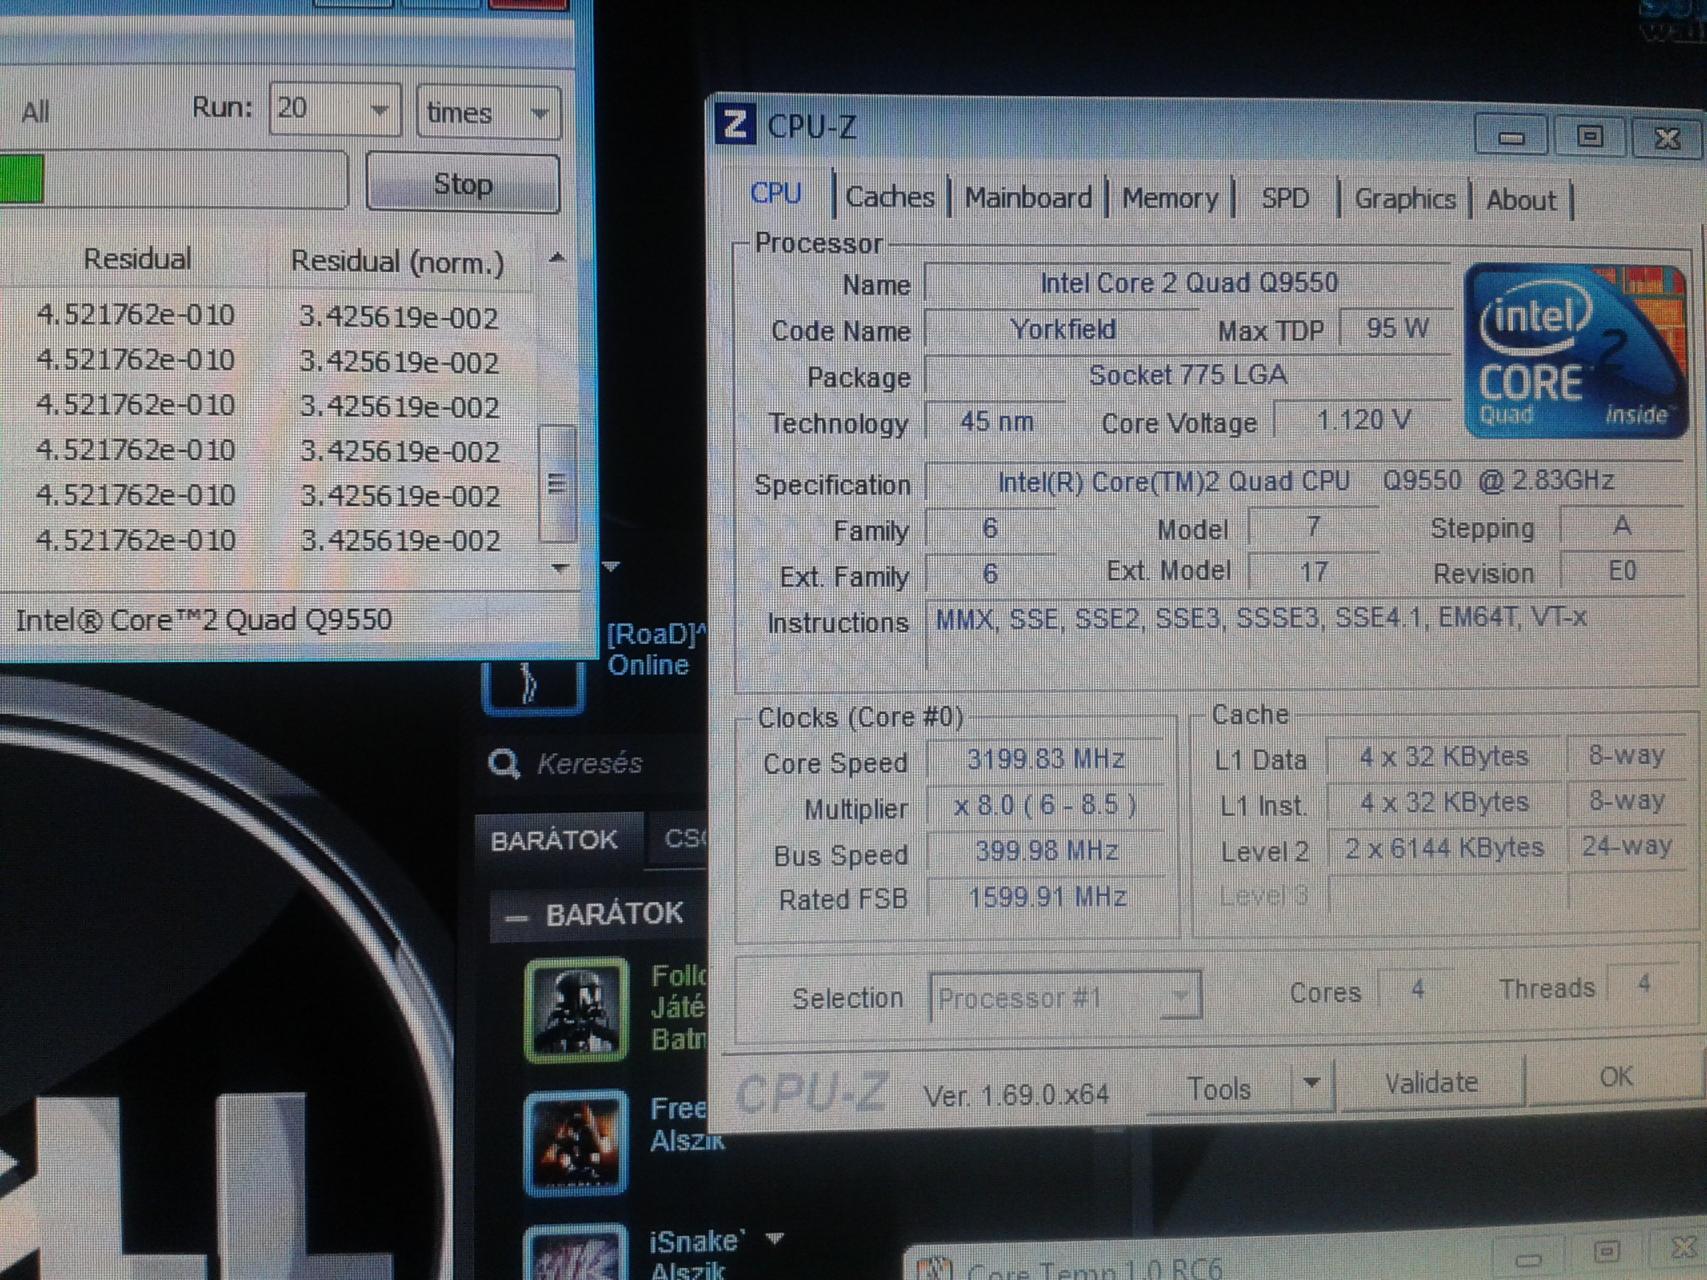
Task: Stop the running stress test
Action: 462,183
